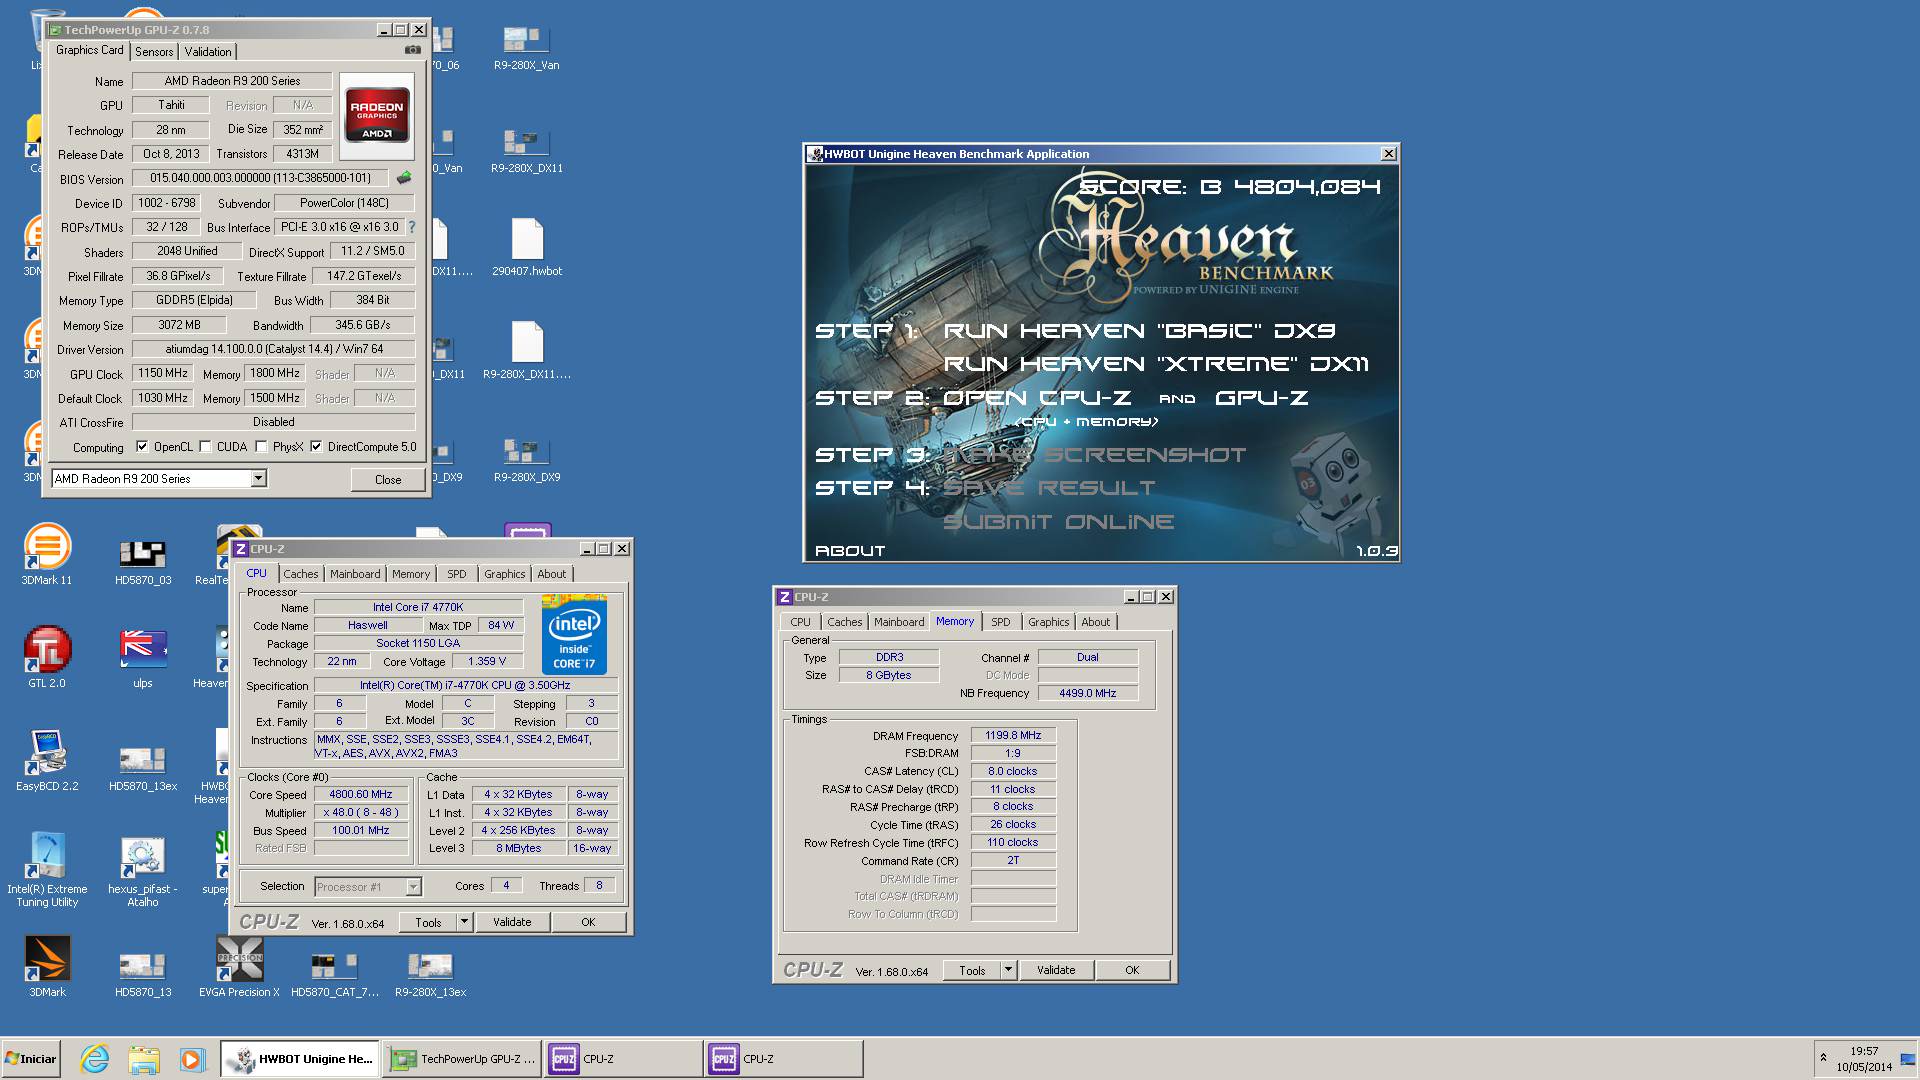This screenshot has height=1080, width=1920.
Task: Click the GPU-Z screenshot camera icon
Action: (x=412, y=50)
